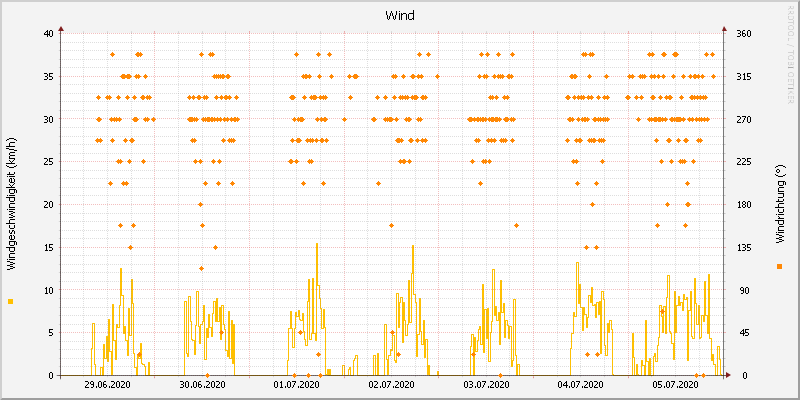Select the 05.07.2020 date label
Image resolution: width=800 pixels, height=400 pixels.
[676, 384]
